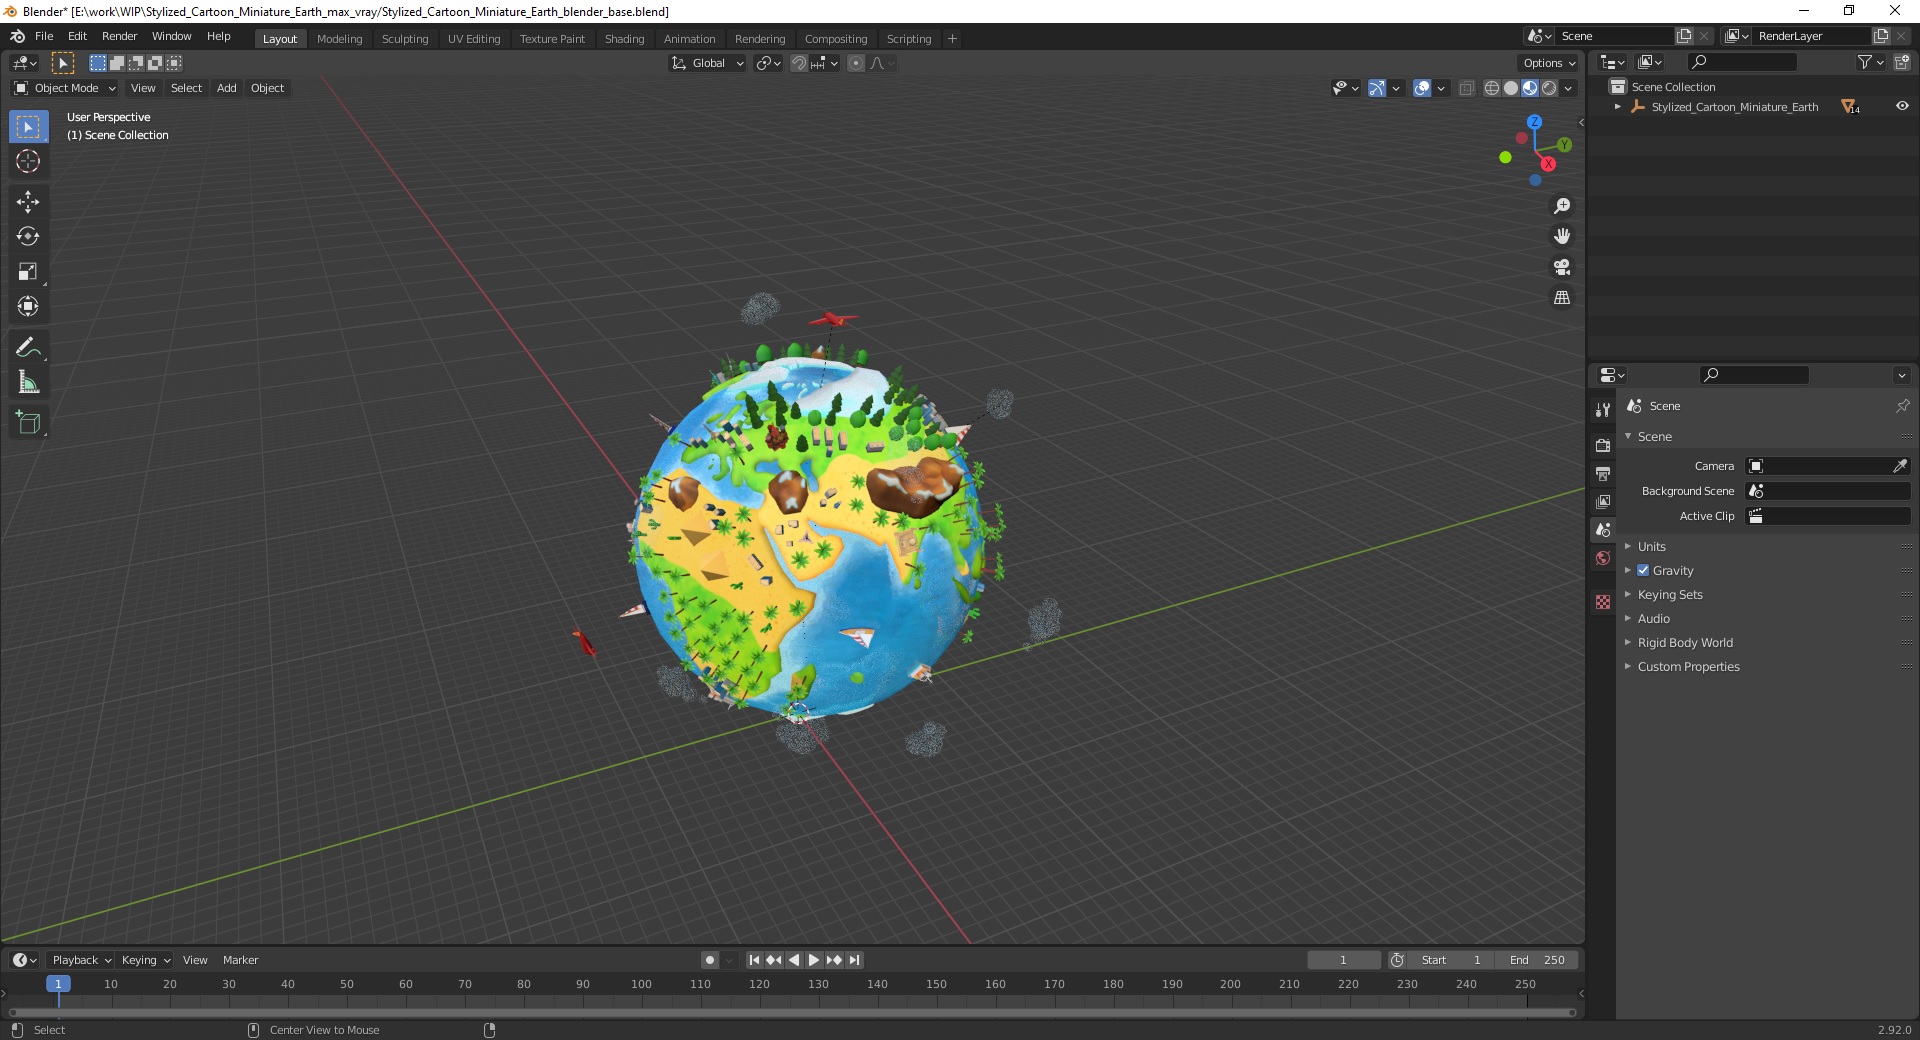Open the Output properties tab
Screen dimensions: 1920x1040
coord(1603,473)
